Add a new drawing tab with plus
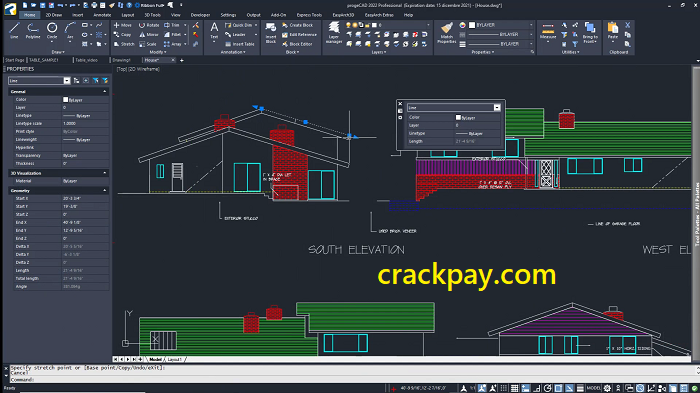This screenshot has height=393, width=700. coord(182,60)
